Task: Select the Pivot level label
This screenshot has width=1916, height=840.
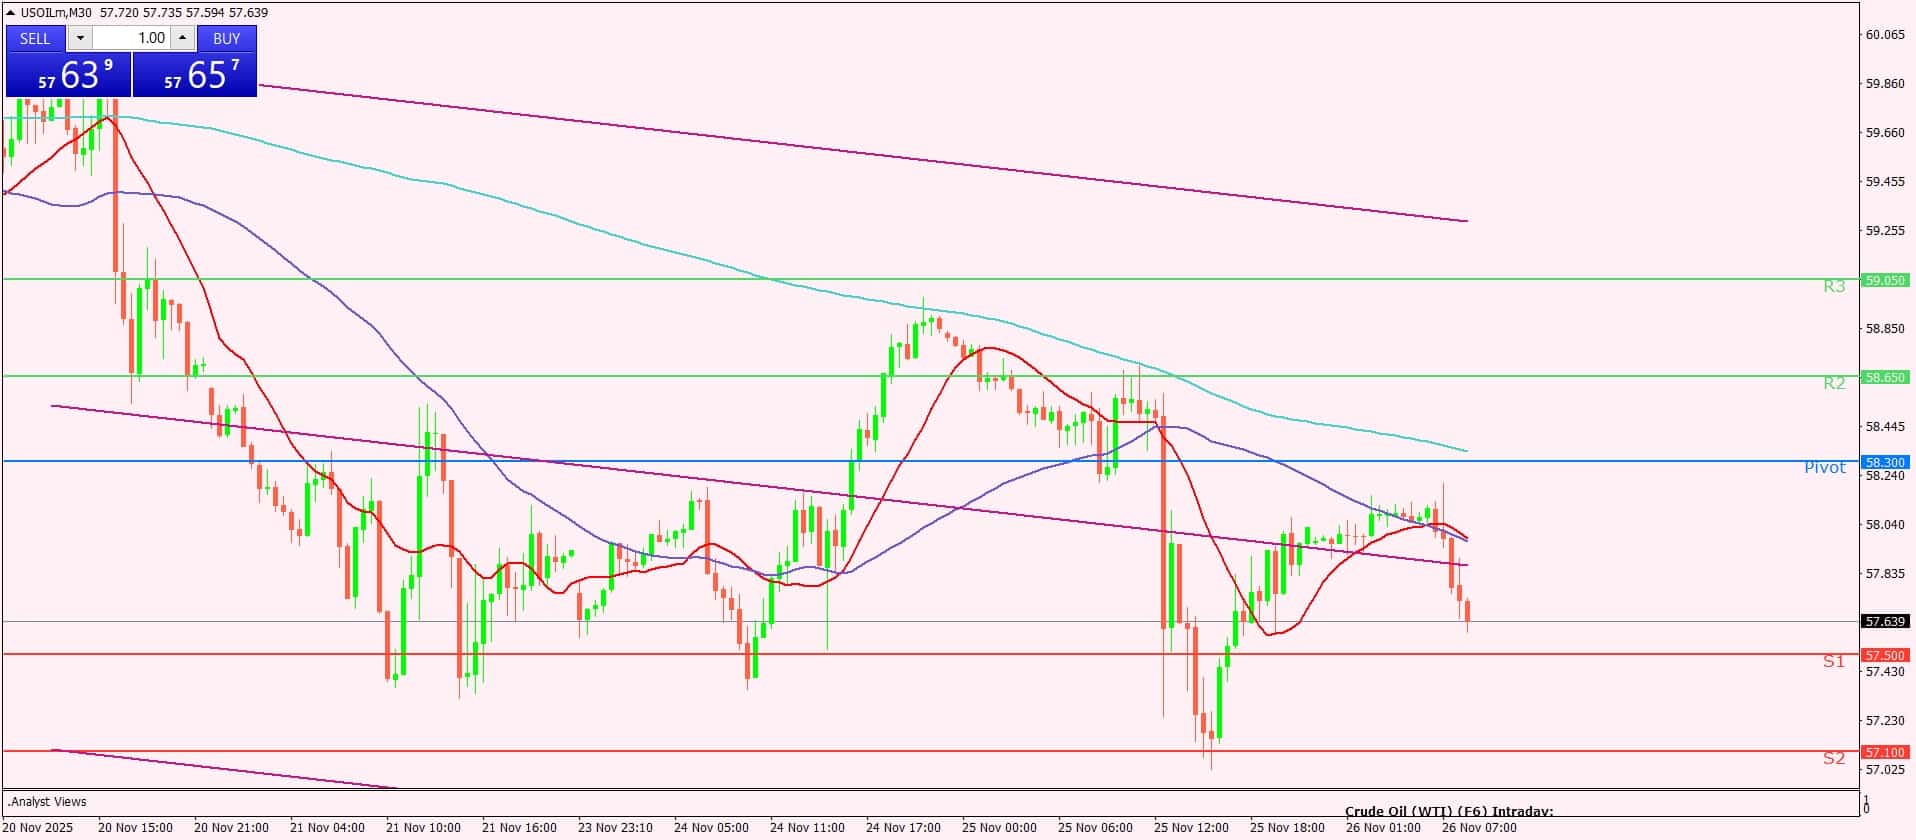Action: (1825, 468)
